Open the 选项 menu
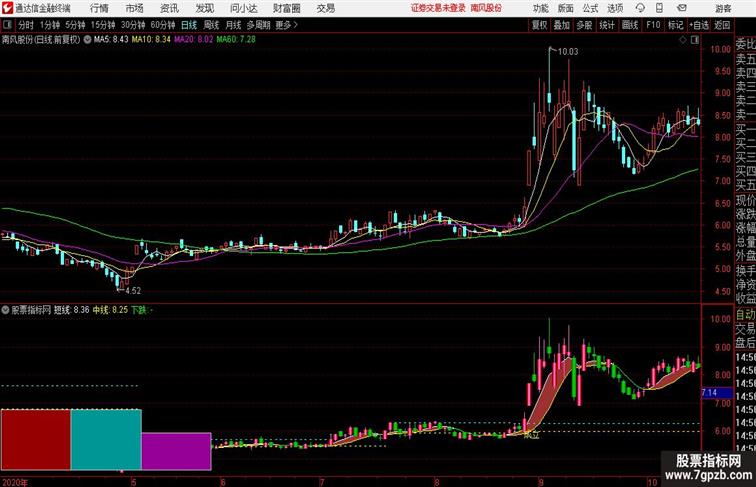 coord(615,8)
